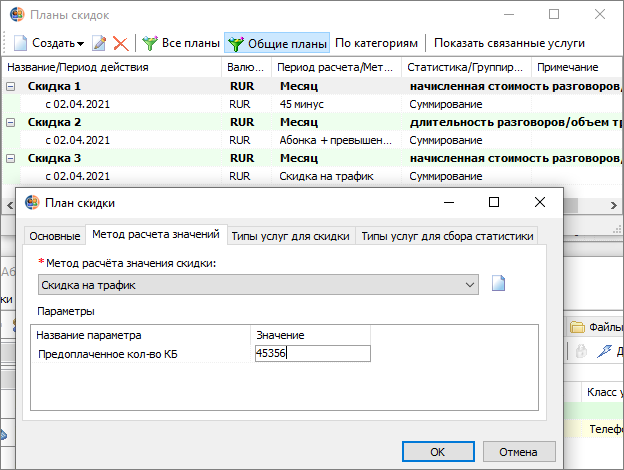
Task: Switch to Метод расчета значений tab
Action: pyautogui.click(x=156, y=234)
